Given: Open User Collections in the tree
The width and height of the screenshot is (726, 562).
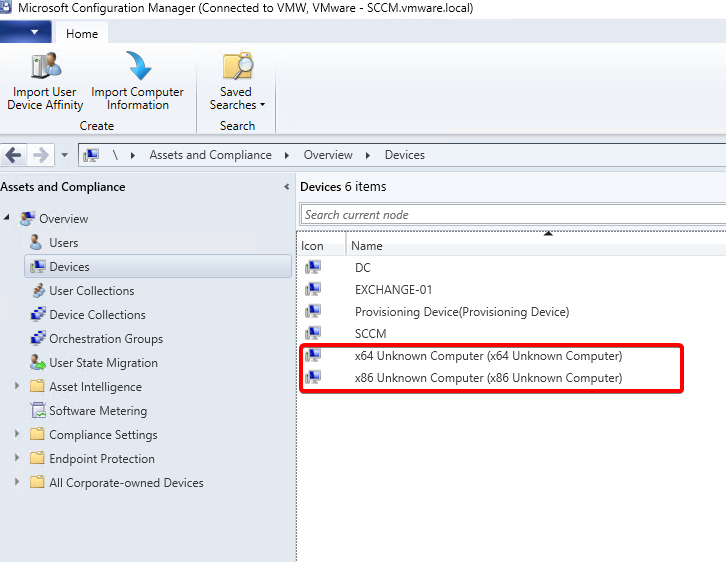Looking at the screenshot, I should (x=91, y=291).
